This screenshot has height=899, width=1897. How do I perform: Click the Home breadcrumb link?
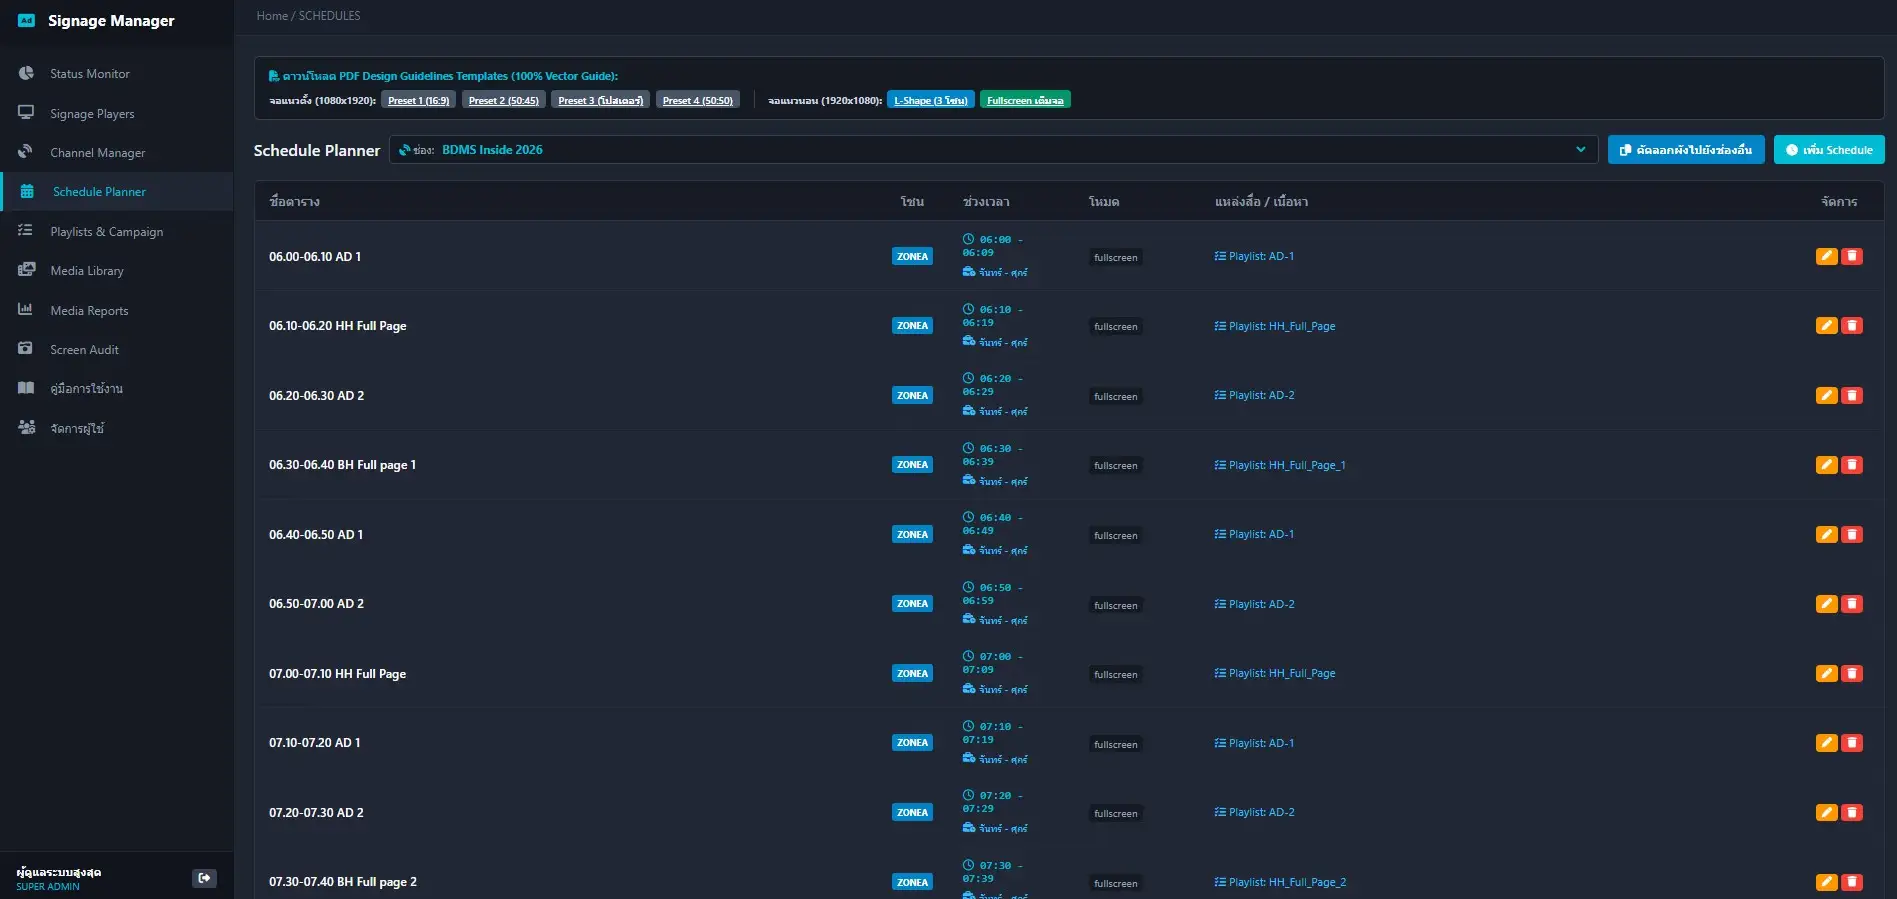click(x=272, y=16)
